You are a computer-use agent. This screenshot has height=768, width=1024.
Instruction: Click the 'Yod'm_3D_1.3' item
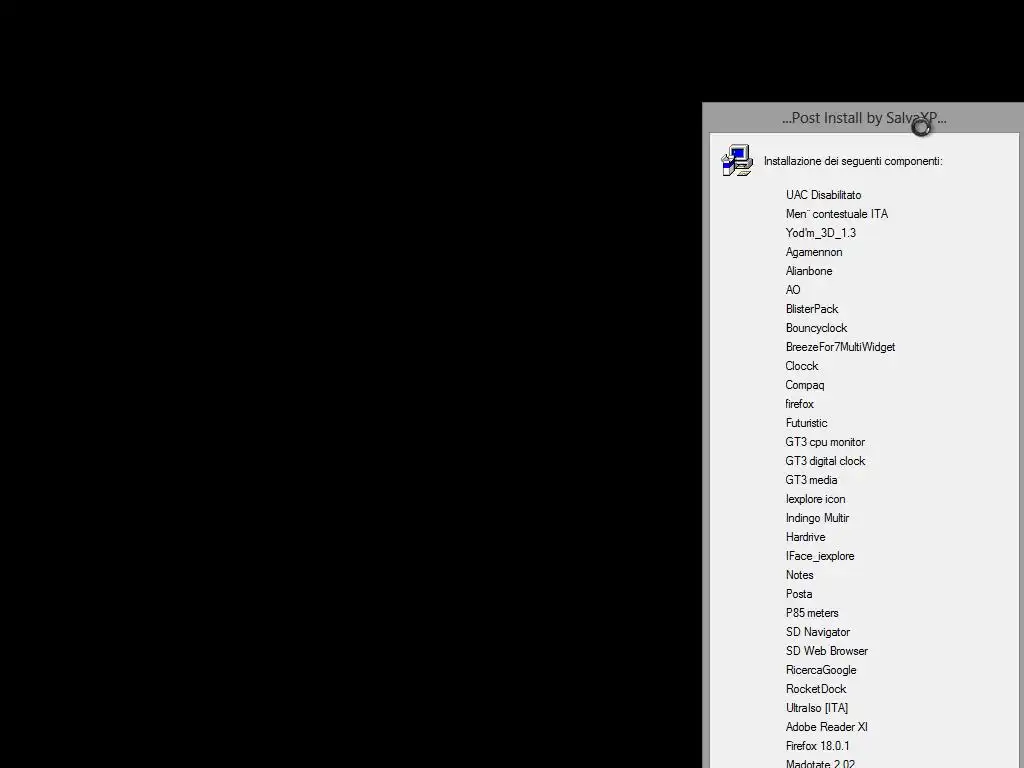coord(821,233)
